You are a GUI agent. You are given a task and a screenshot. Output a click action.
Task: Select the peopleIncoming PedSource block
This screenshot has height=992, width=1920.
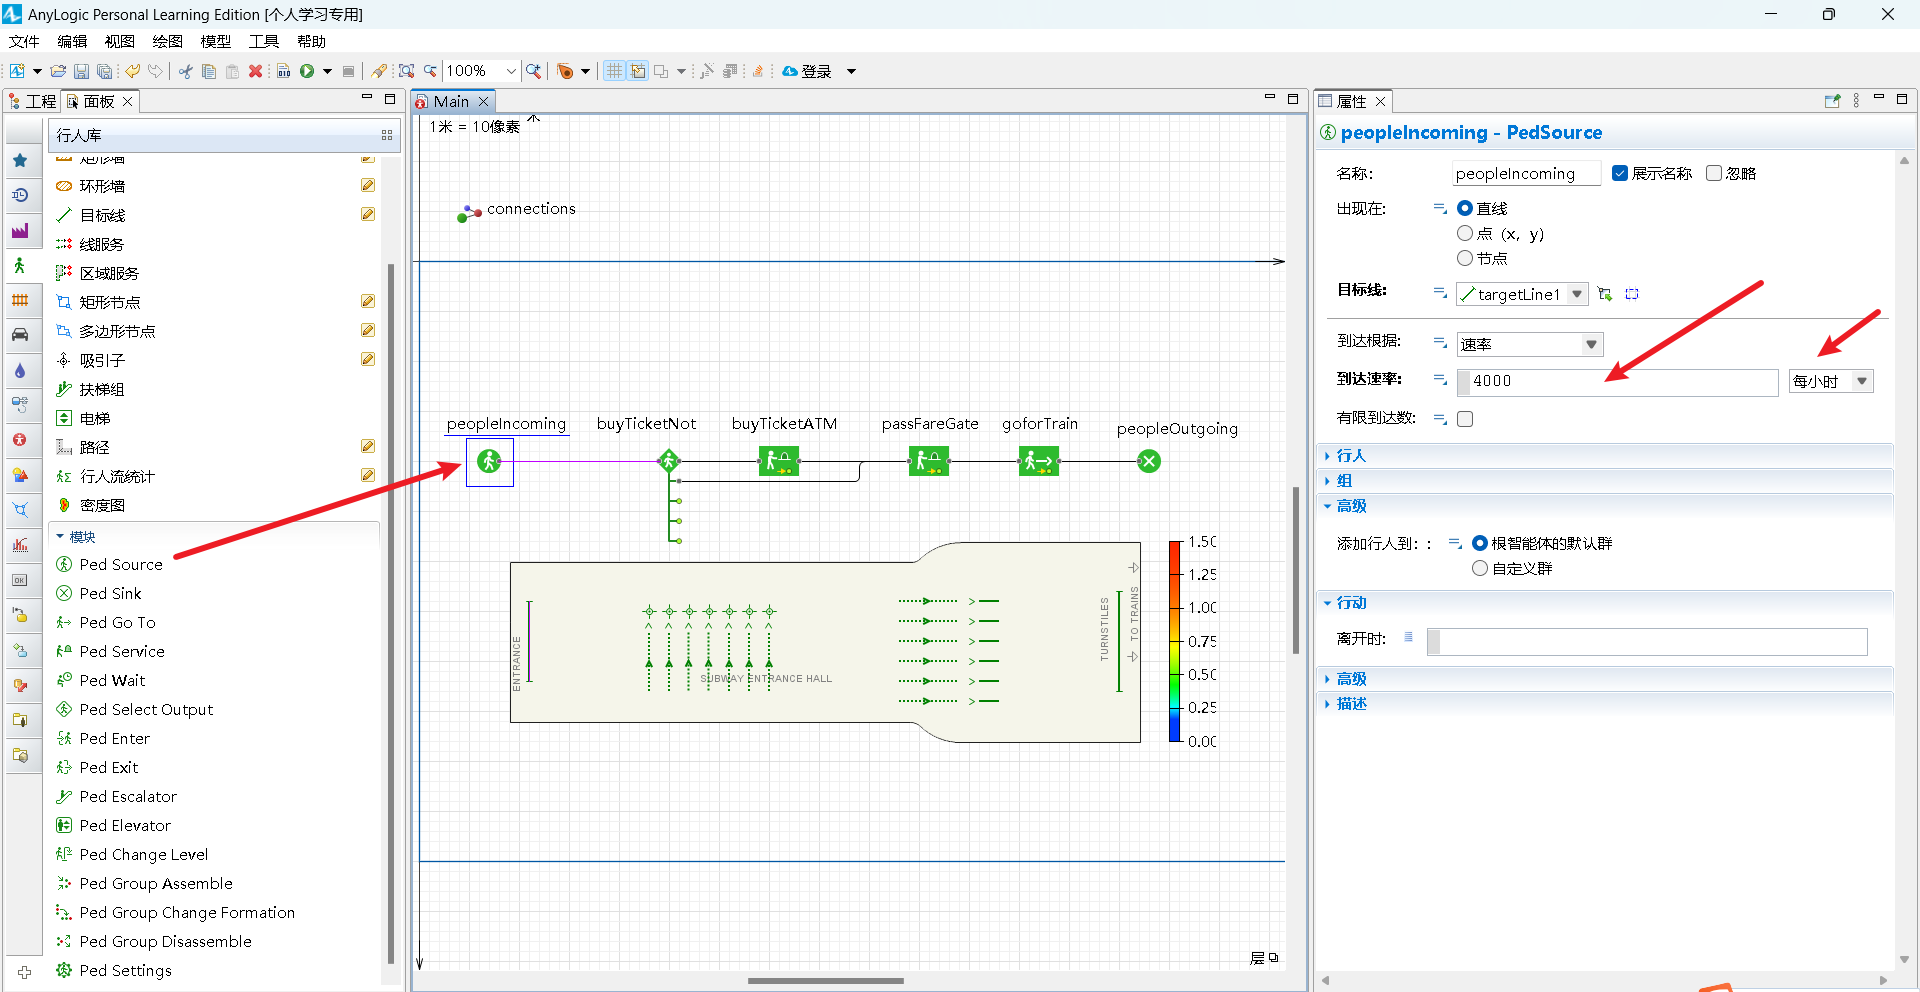pyautogui.click(x=489, y=461)
